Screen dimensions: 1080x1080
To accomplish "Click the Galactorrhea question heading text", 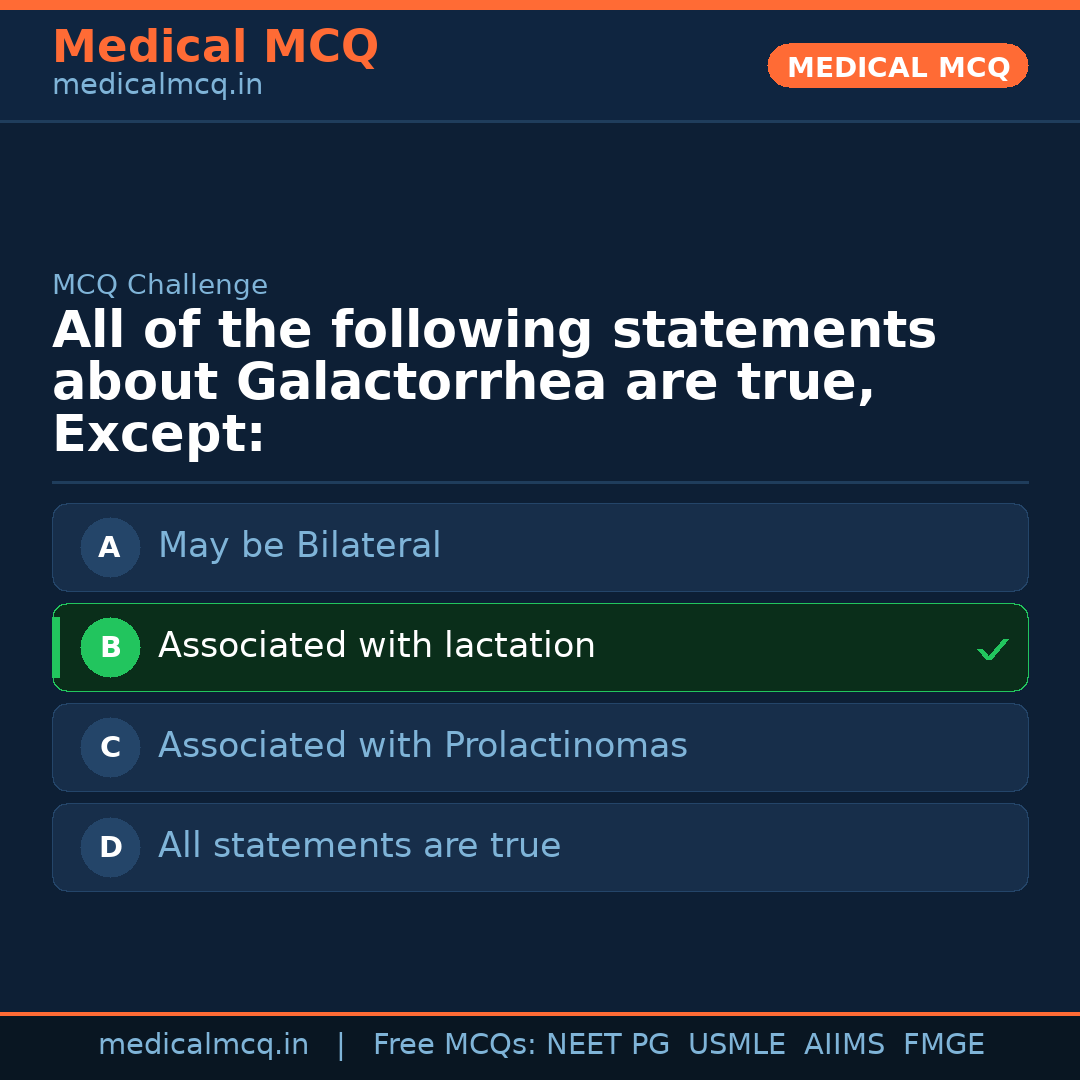I will point(494,383).
